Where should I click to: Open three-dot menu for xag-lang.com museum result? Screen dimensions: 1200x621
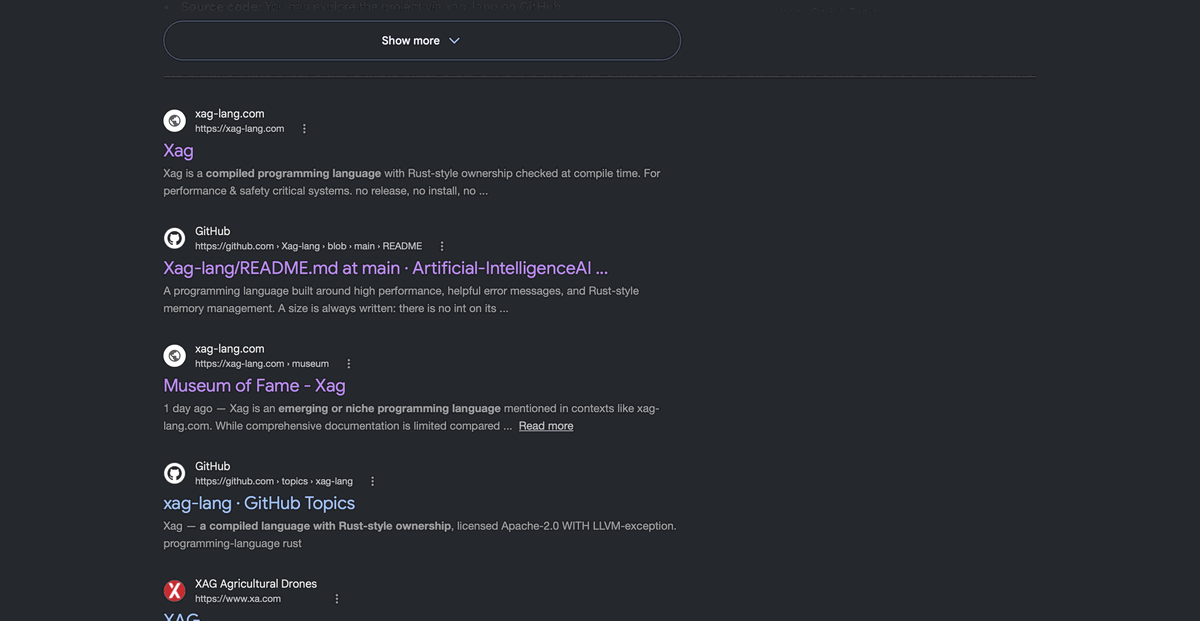(x=348, y=364)
